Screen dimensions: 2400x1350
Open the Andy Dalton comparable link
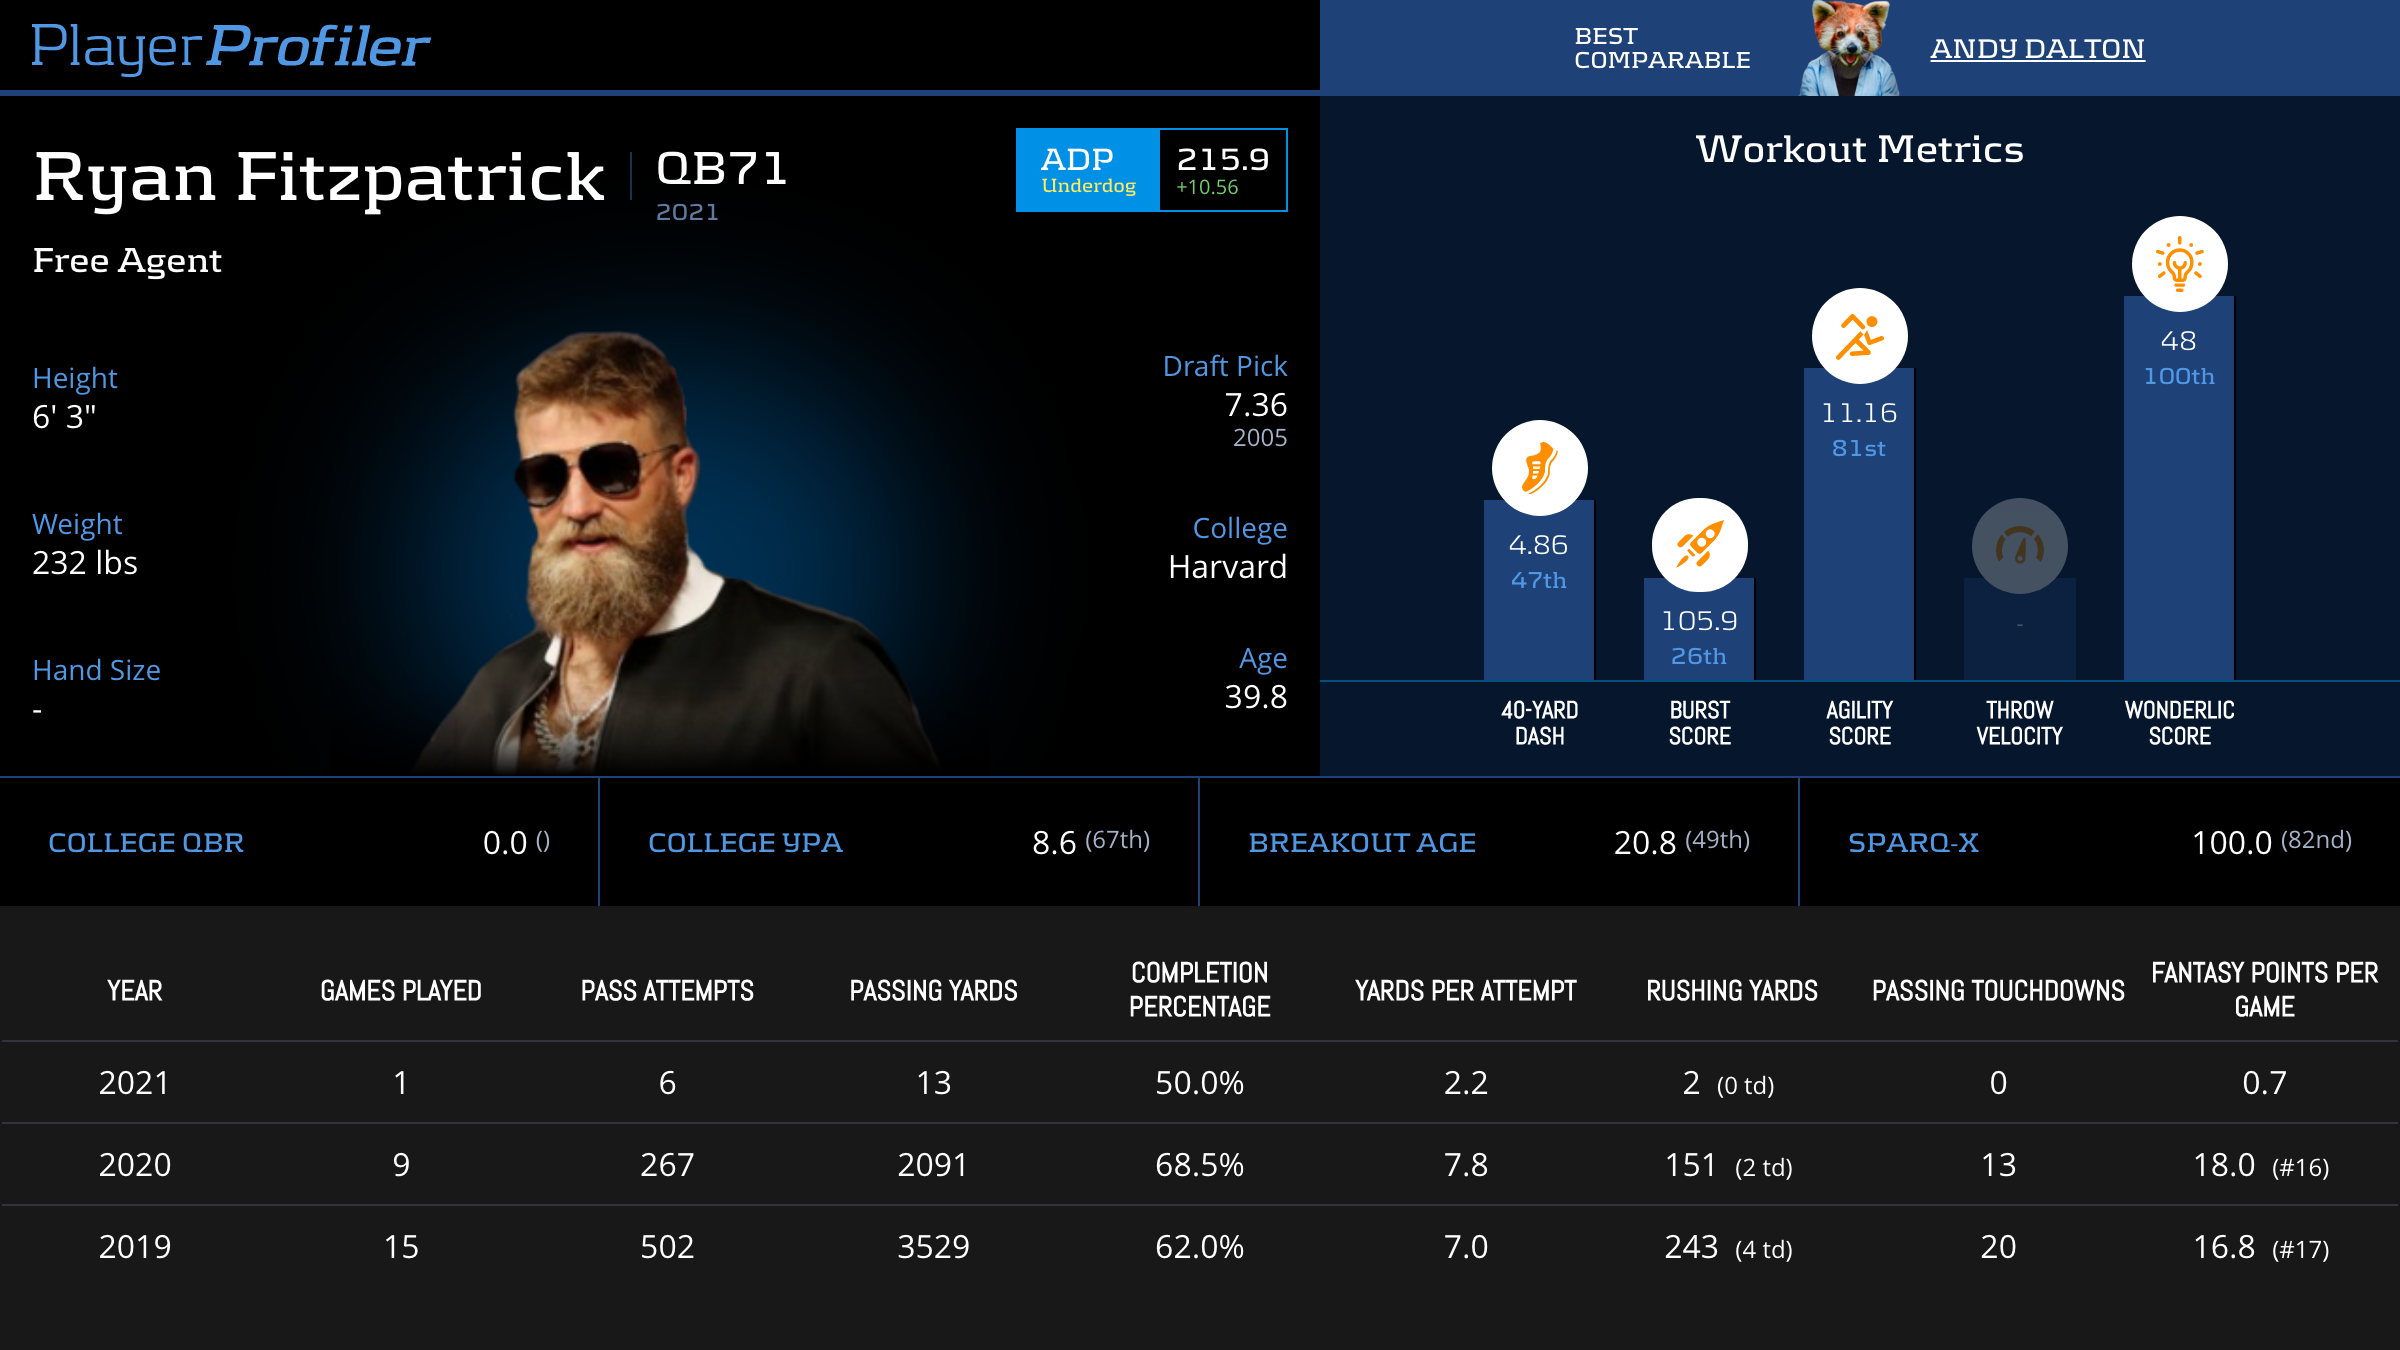pos(2037,48)
